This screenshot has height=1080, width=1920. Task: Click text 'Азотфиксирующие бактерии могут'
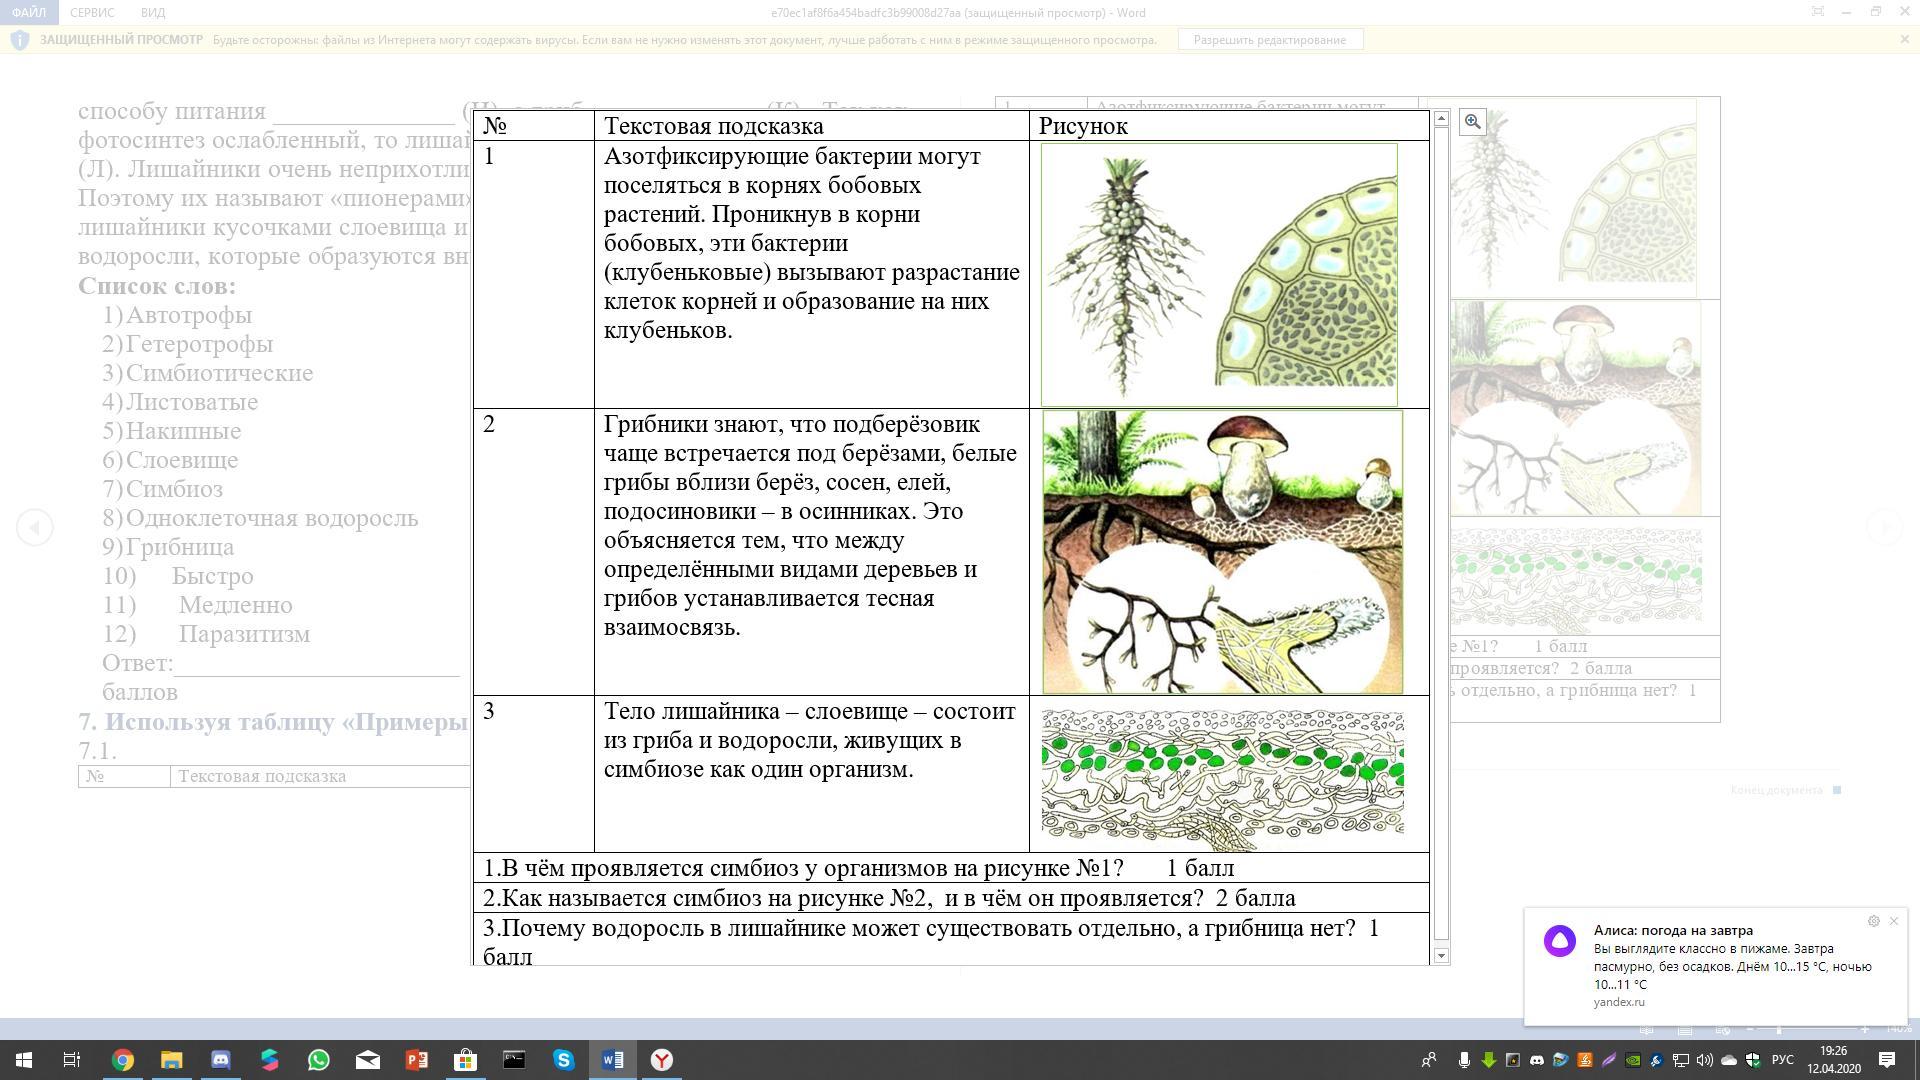792,157
